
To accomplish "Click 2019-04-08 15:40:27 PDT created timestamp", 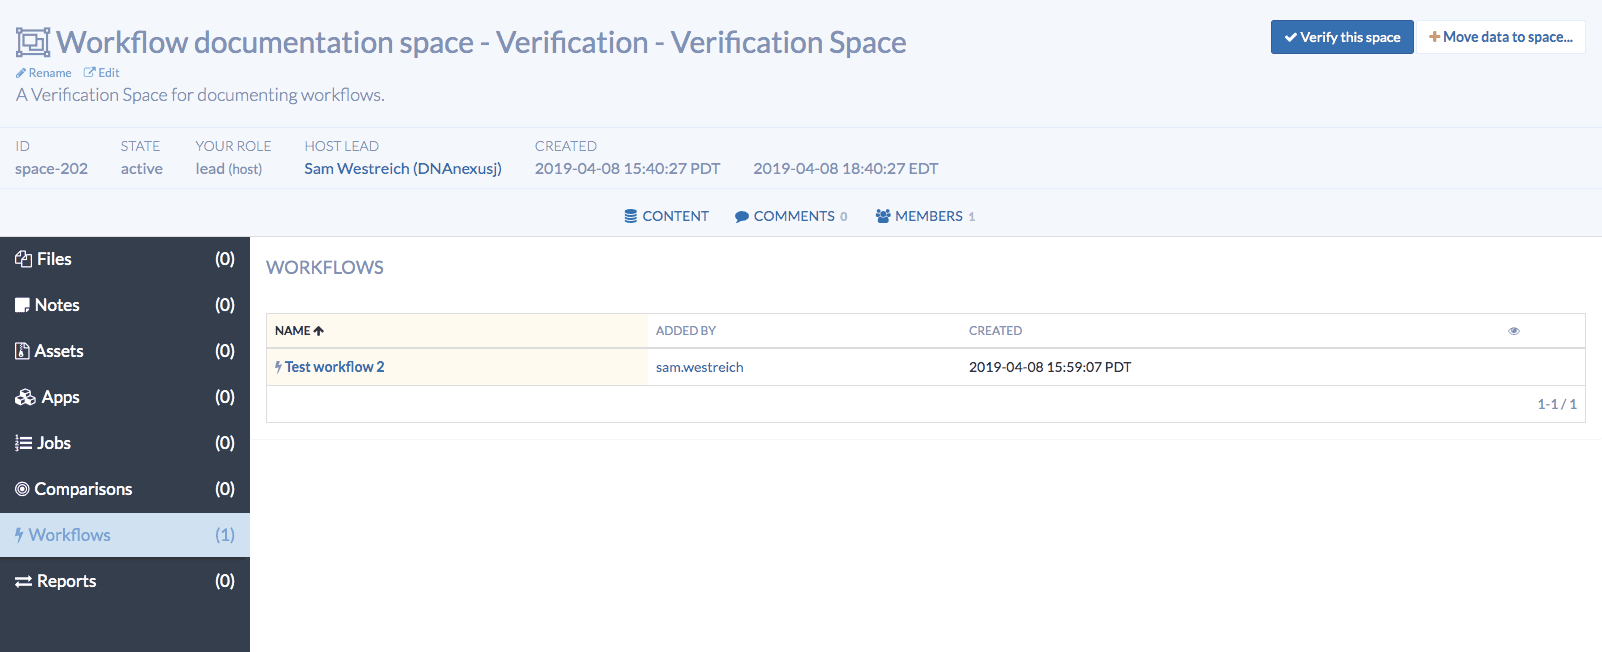I will [627, 169].
